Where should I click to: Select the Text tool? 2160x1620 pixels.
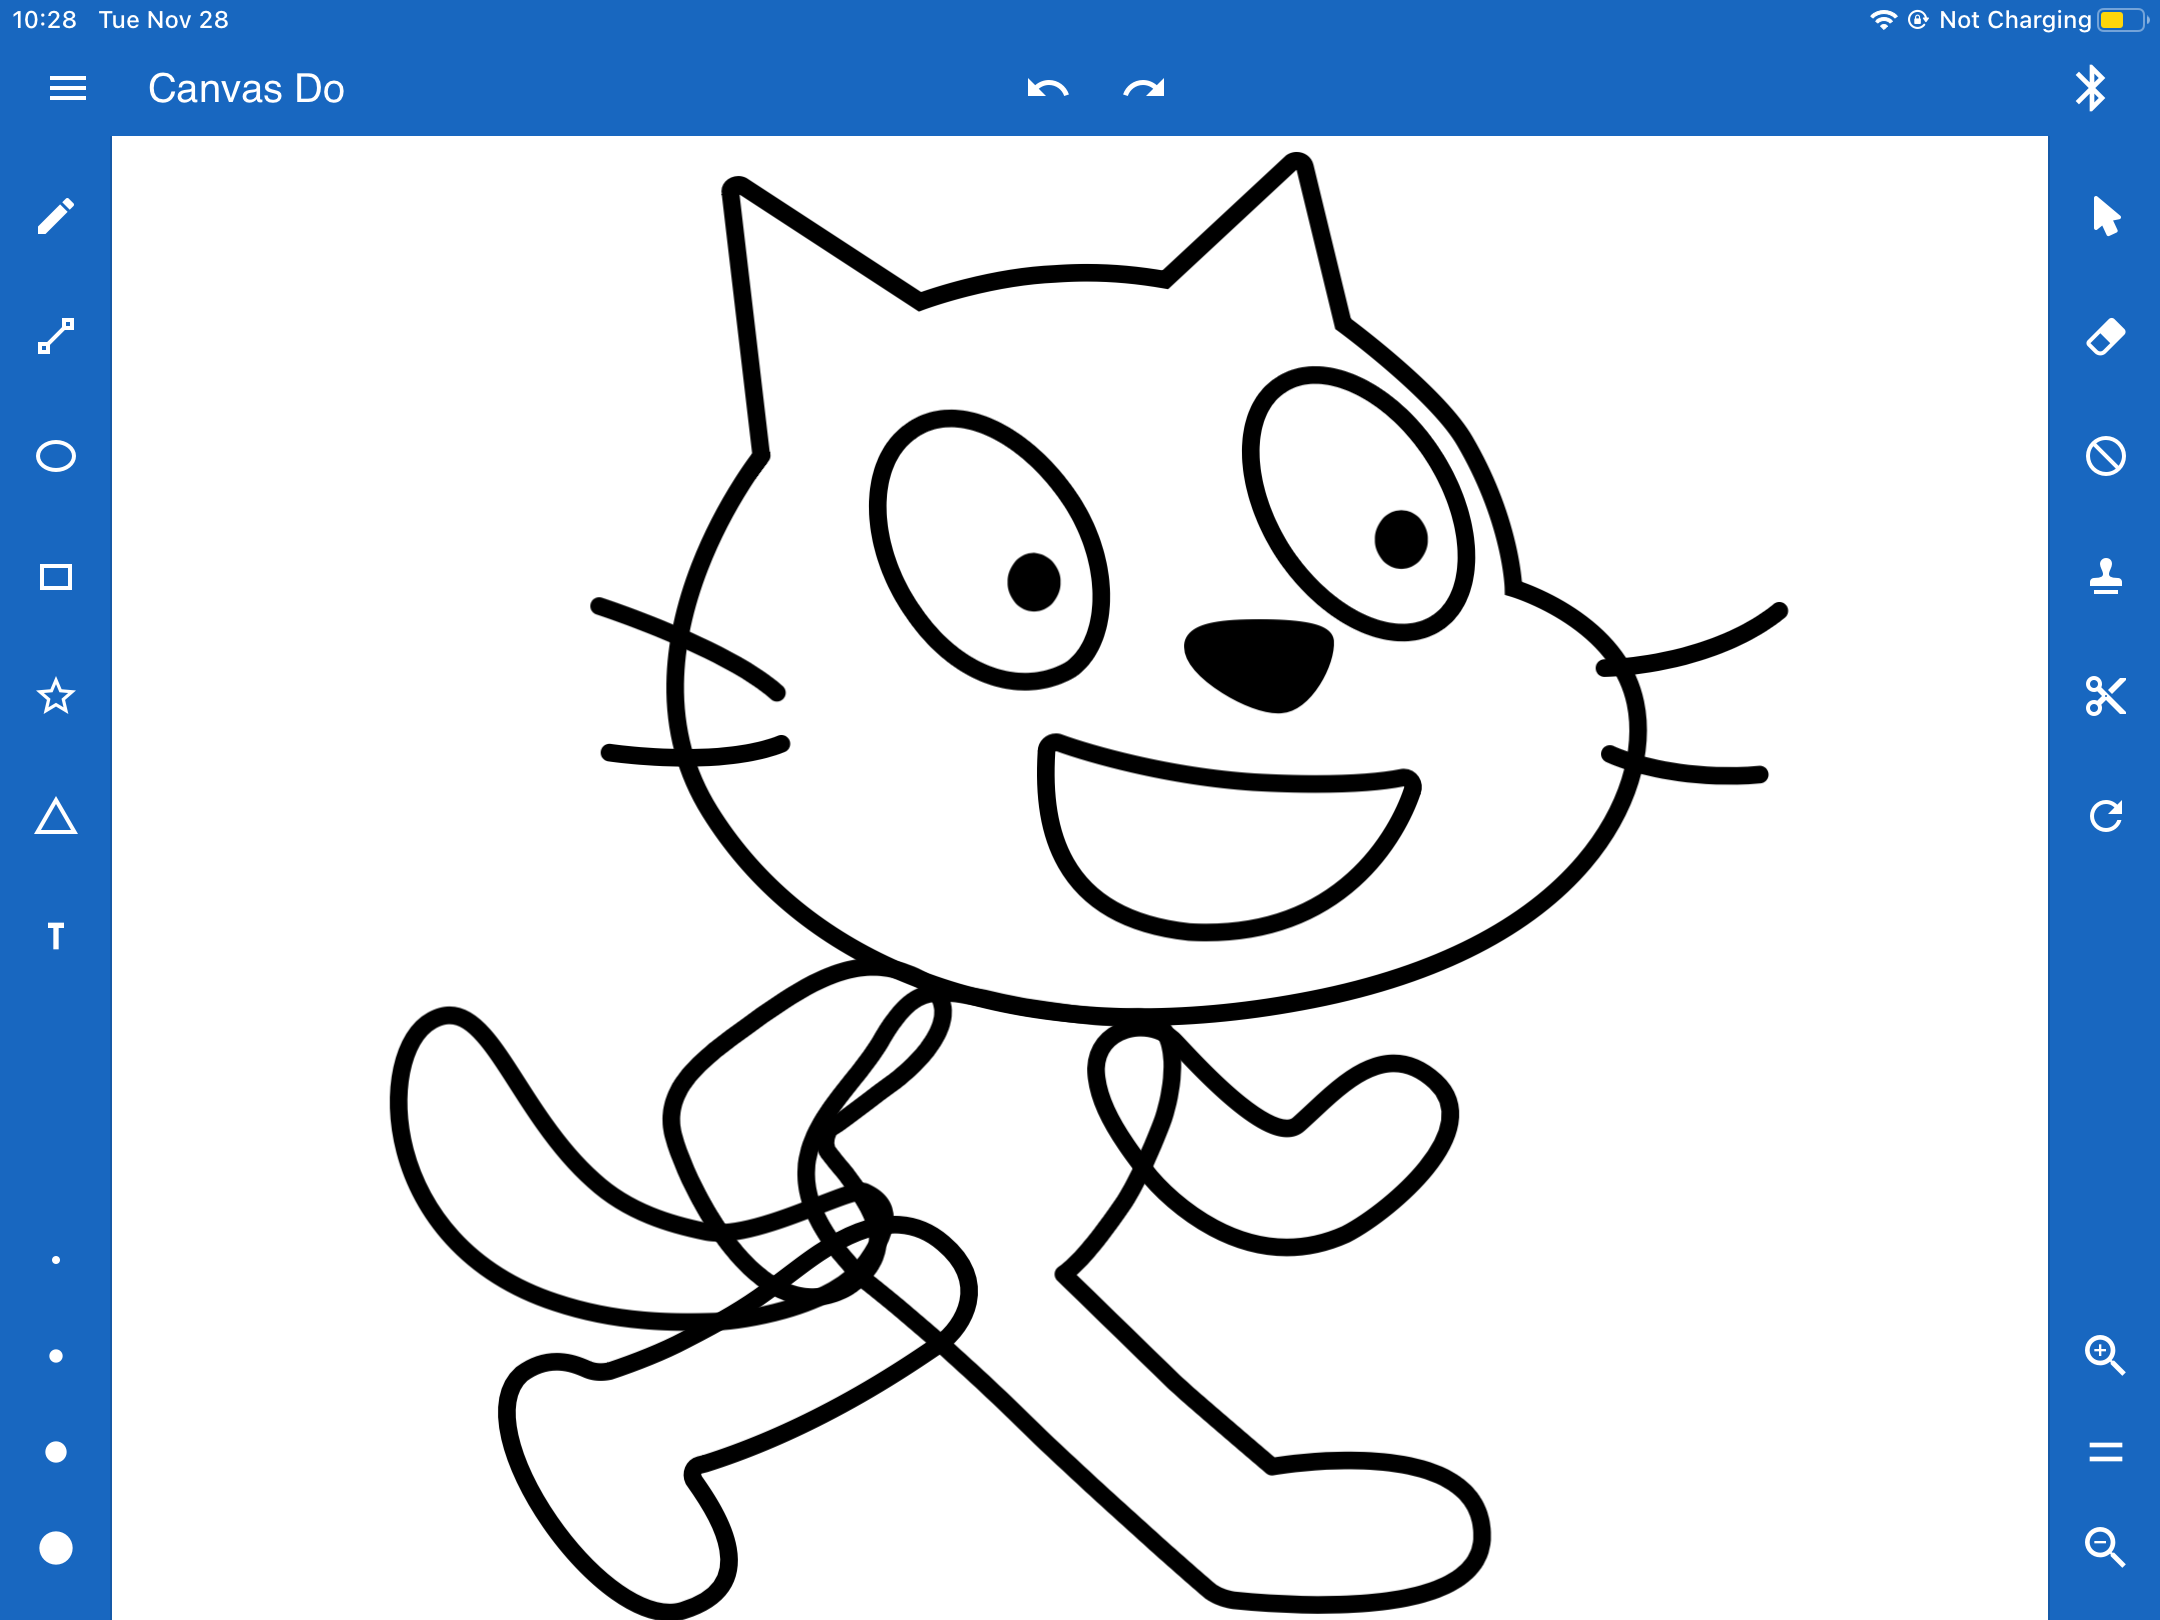pos(57,938)
